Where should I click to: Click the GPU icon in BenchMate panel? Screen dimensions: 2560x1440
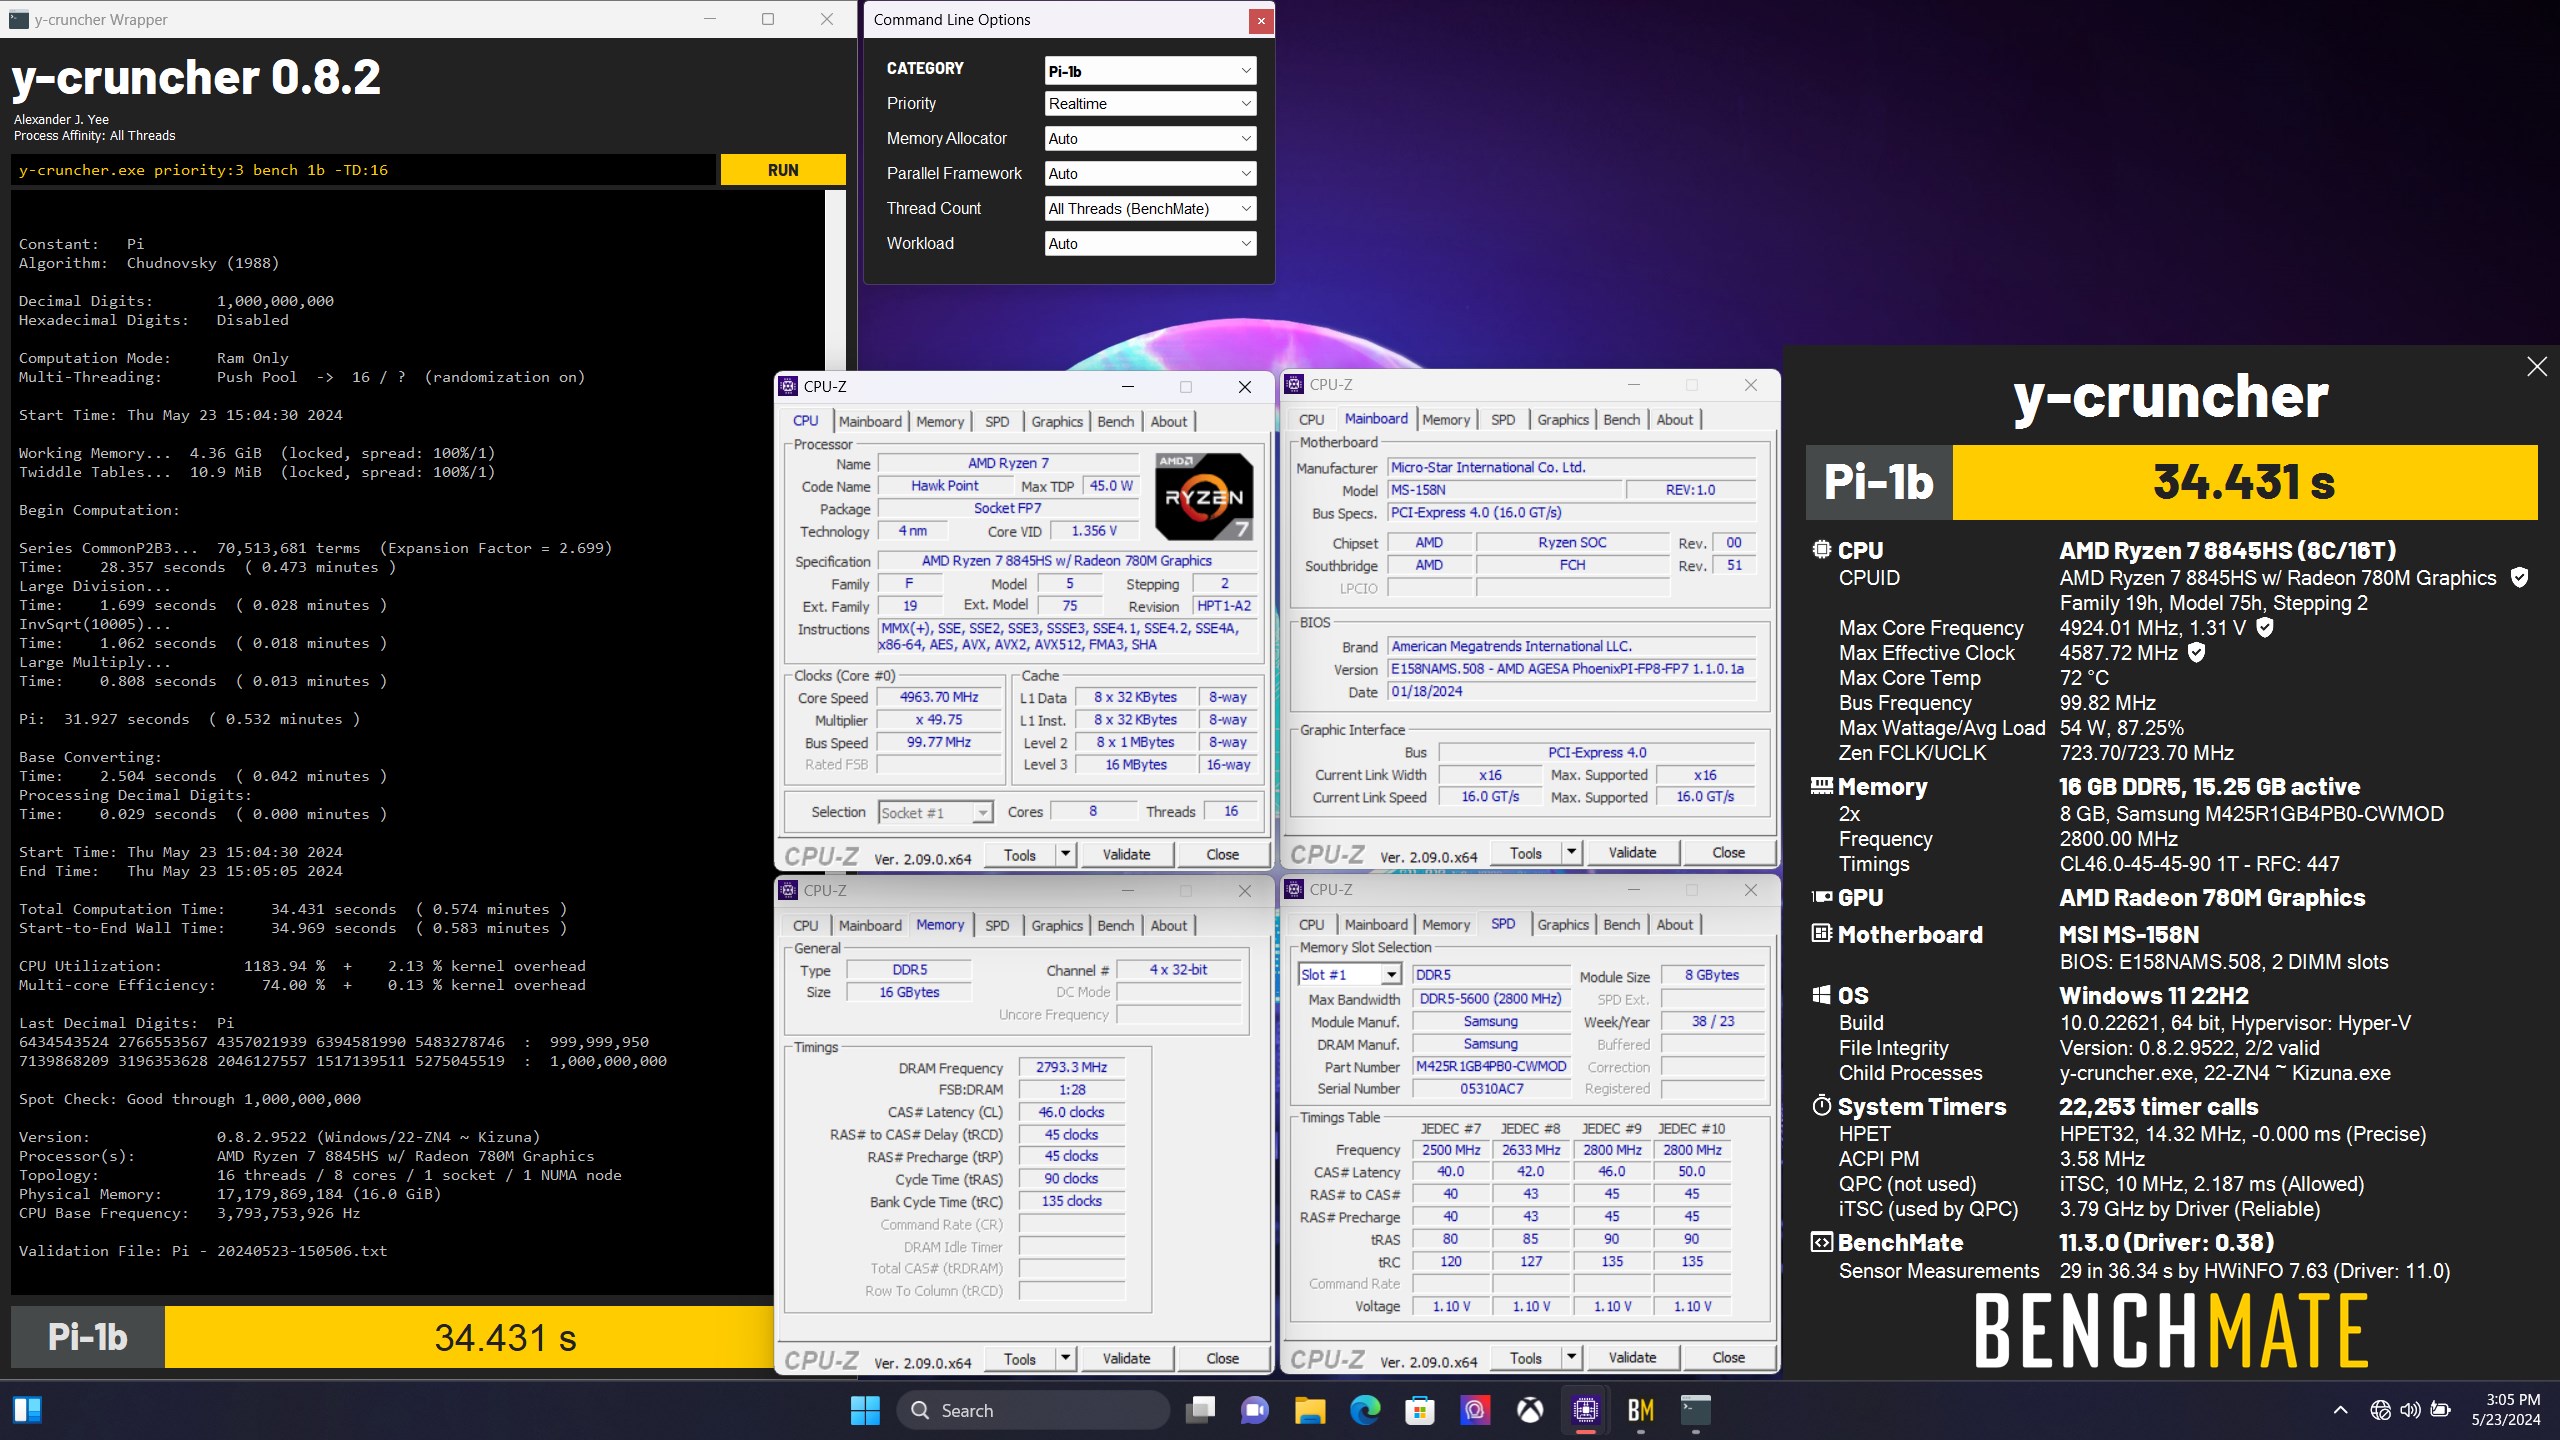point(1822,898)
